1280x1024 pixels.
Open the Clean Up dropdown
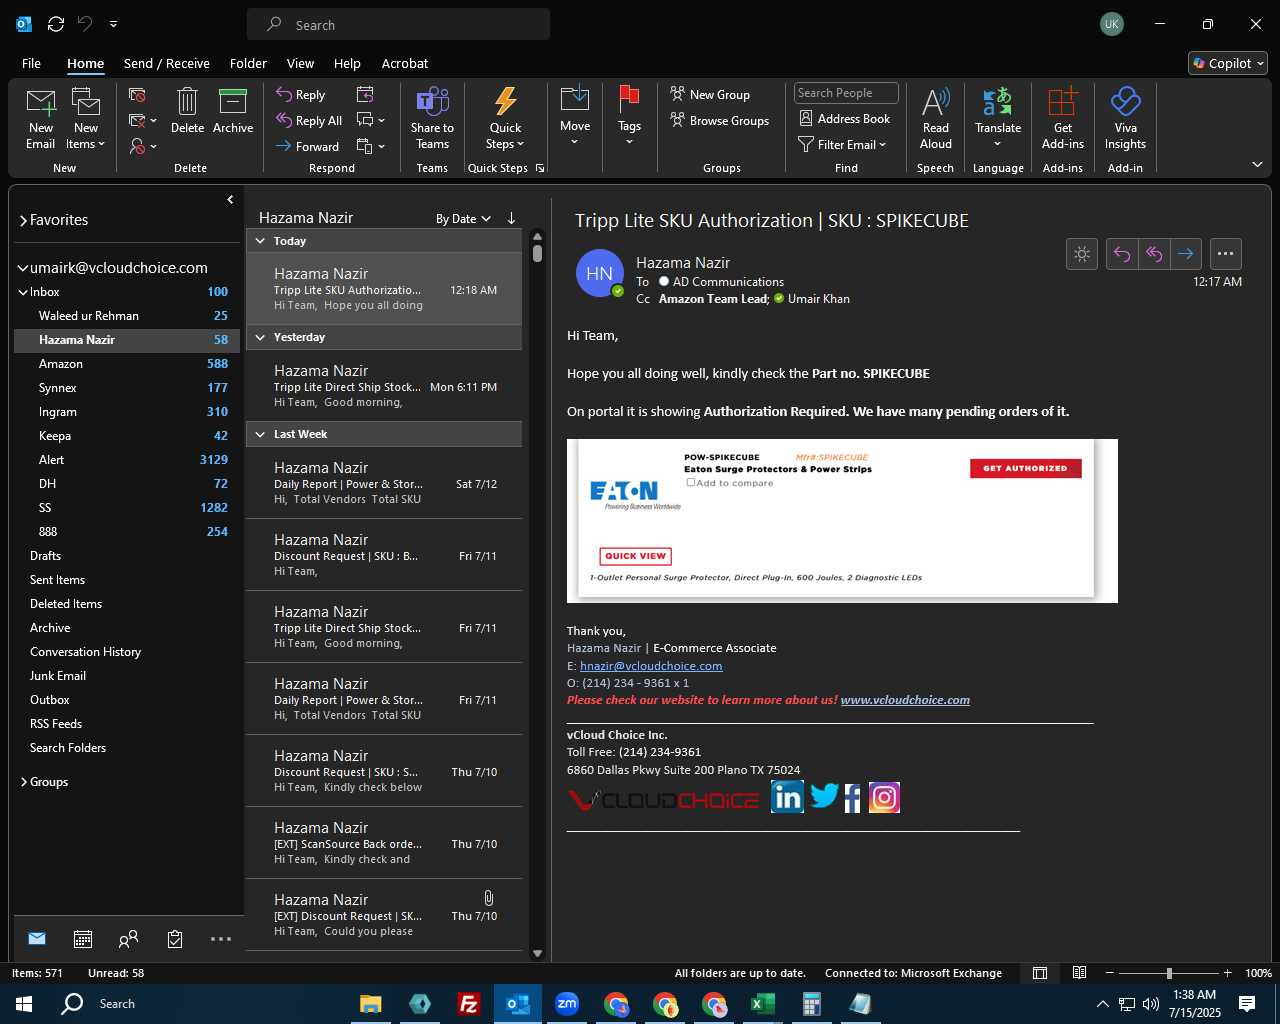pos(143,121)
